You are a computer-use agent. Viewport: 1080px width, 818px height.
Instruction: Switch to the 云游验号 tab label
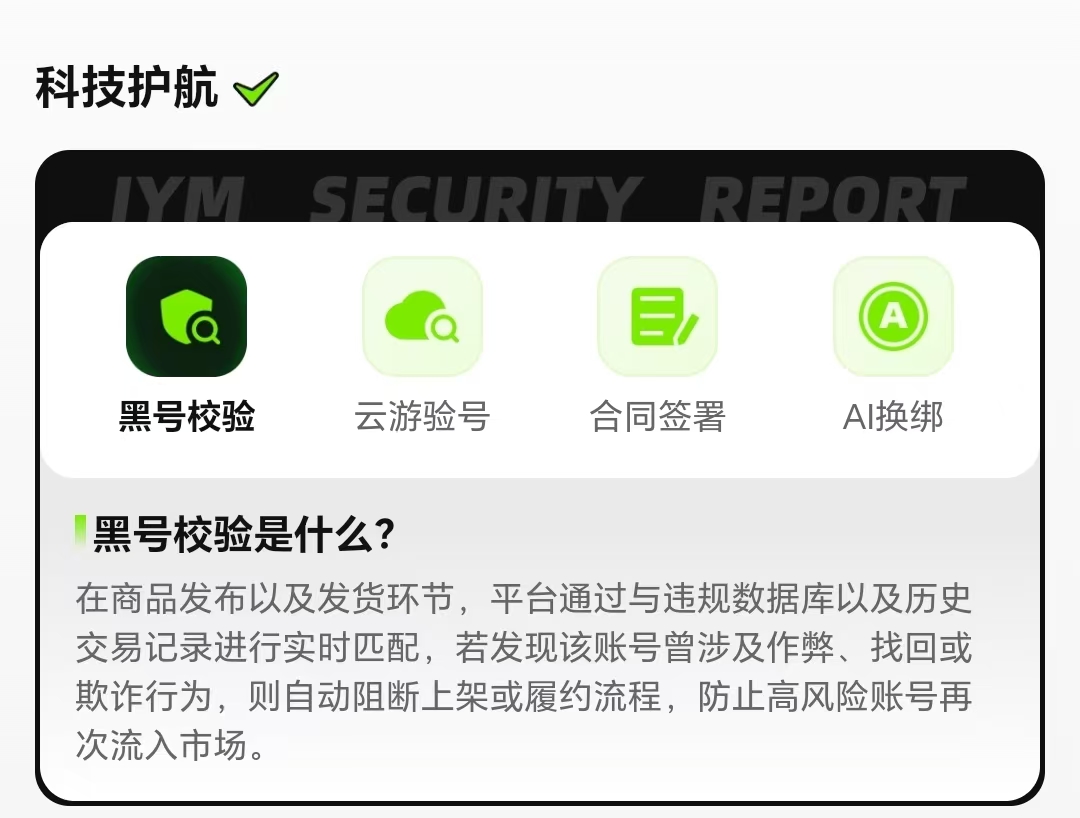point(422,417)
